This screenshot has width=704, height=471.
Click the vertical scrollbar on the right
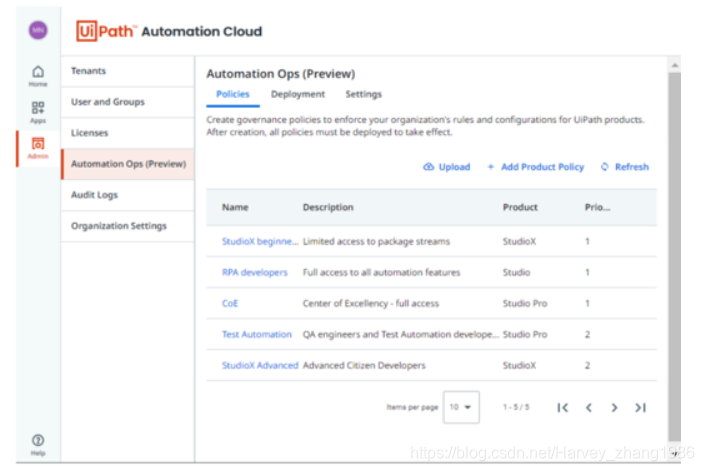coord(674,250)
